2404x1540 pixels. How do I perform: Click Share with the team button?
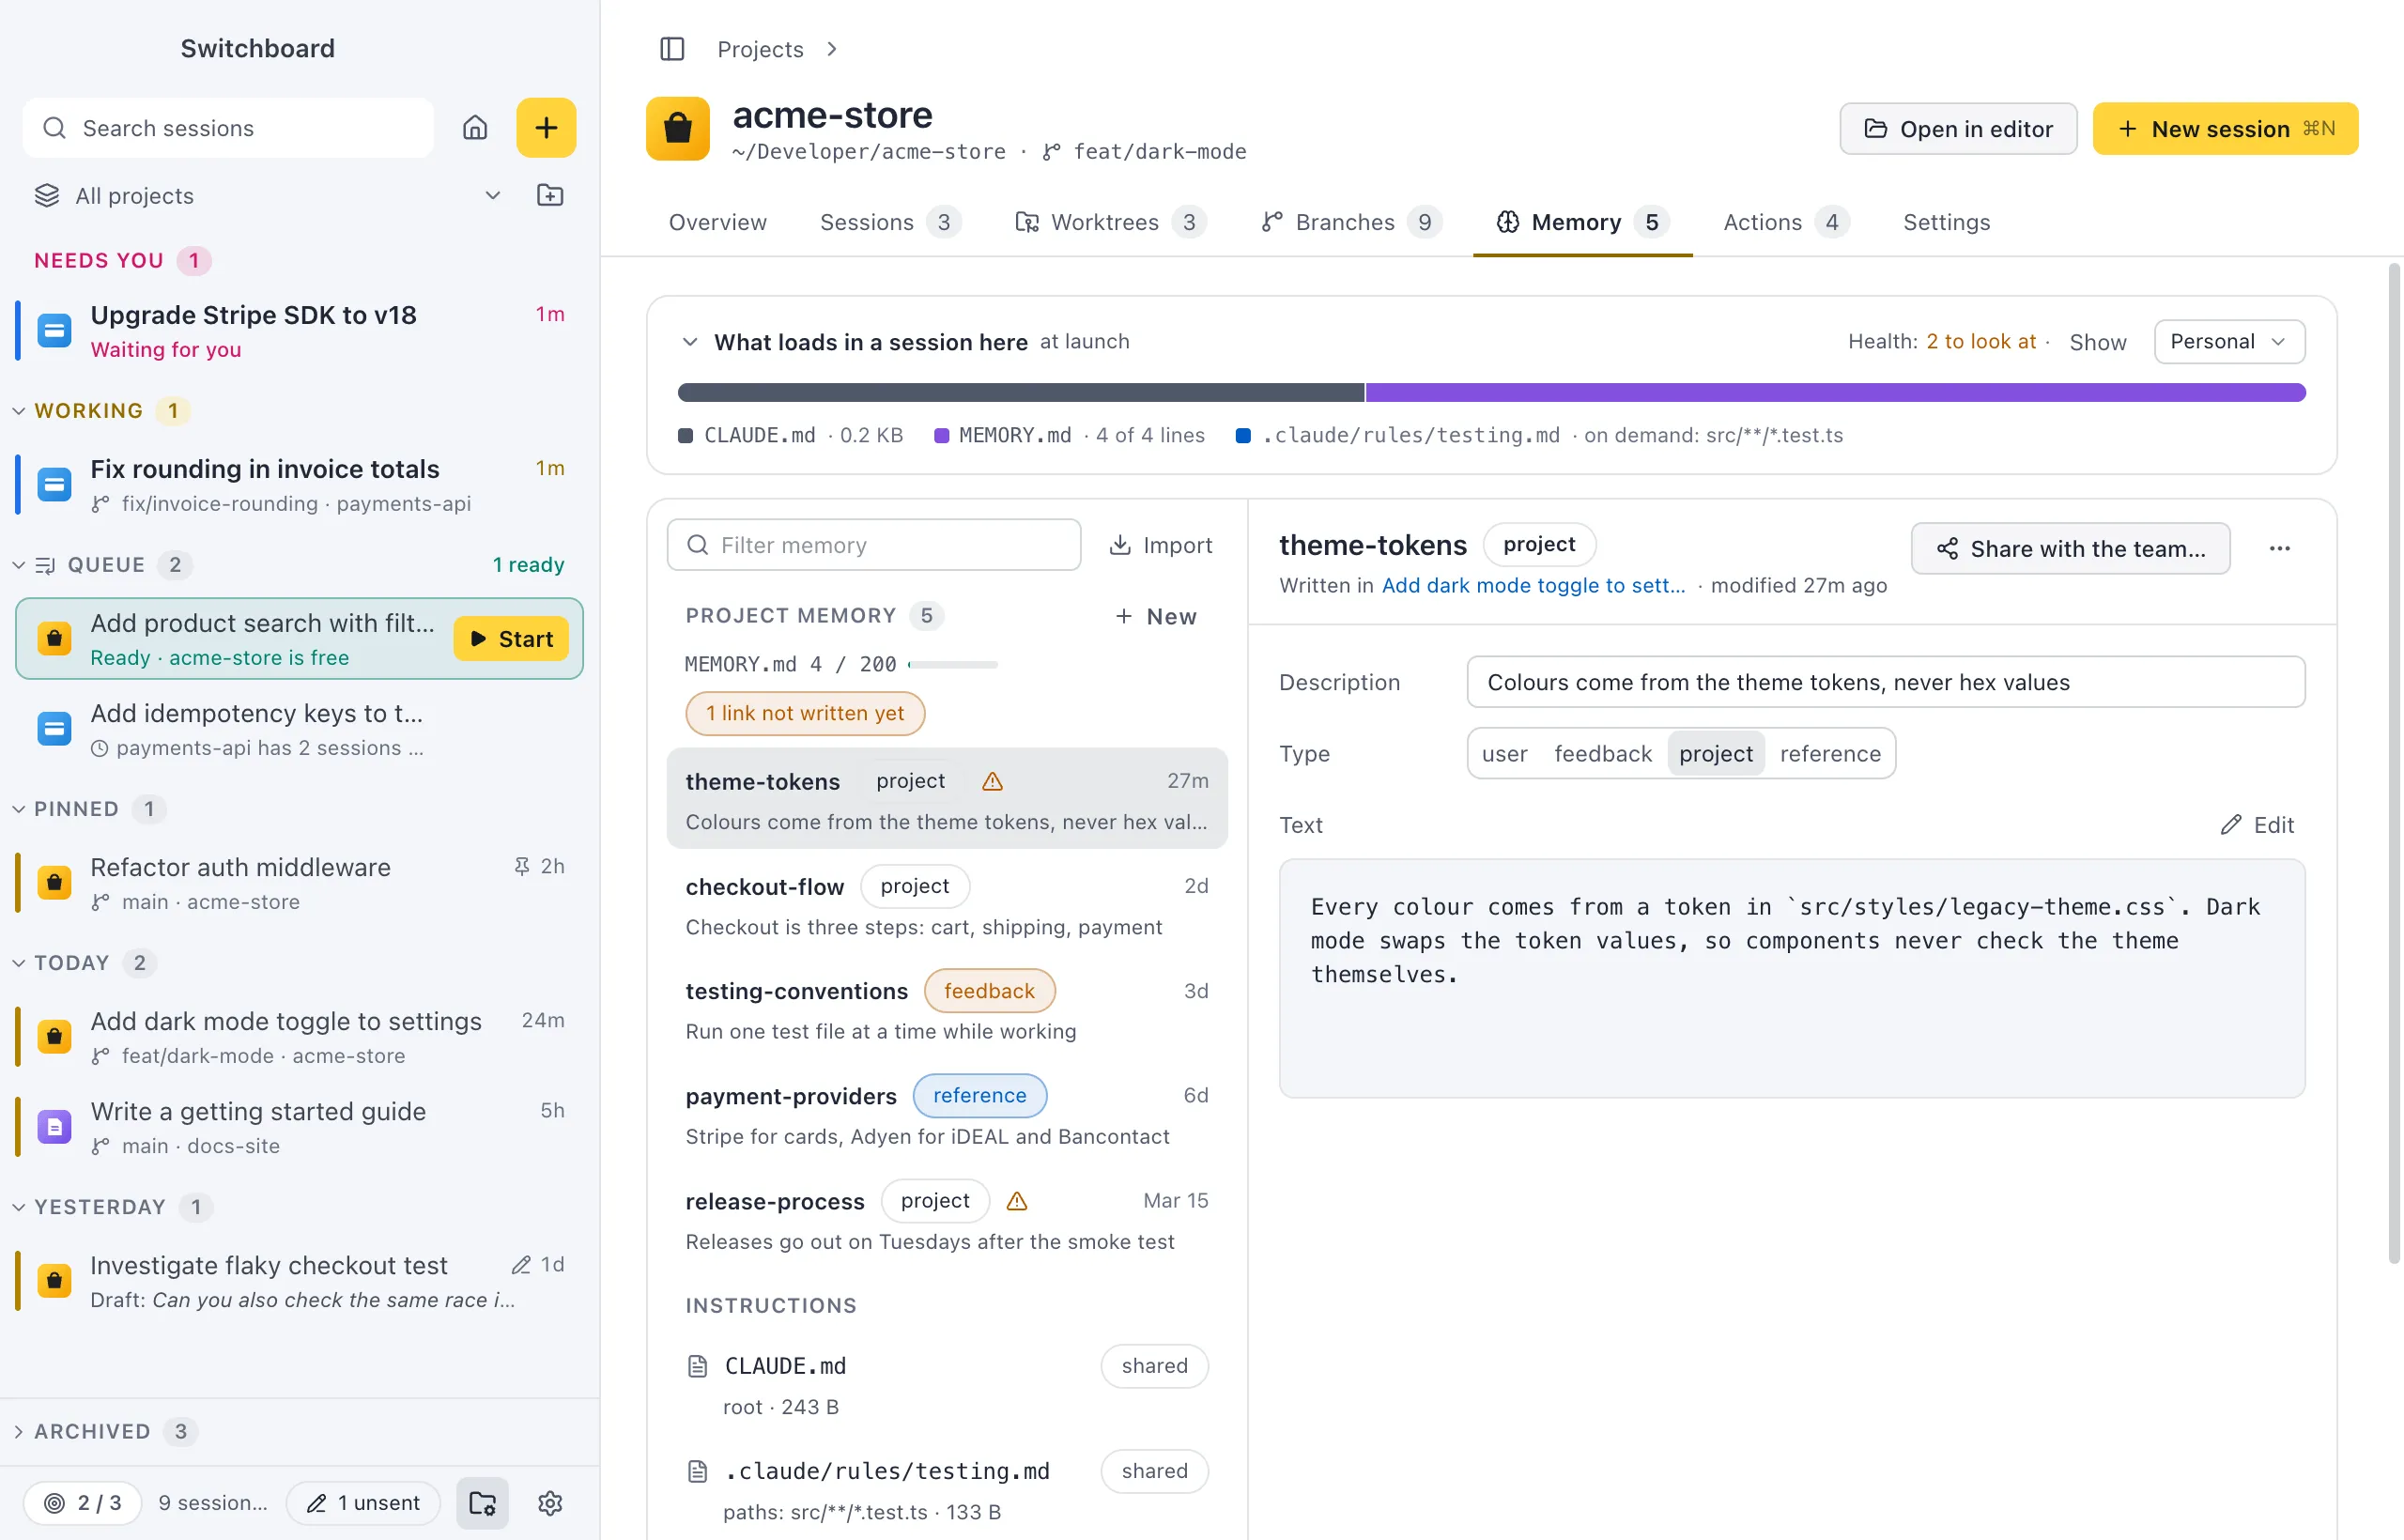tap(2070, 548)
